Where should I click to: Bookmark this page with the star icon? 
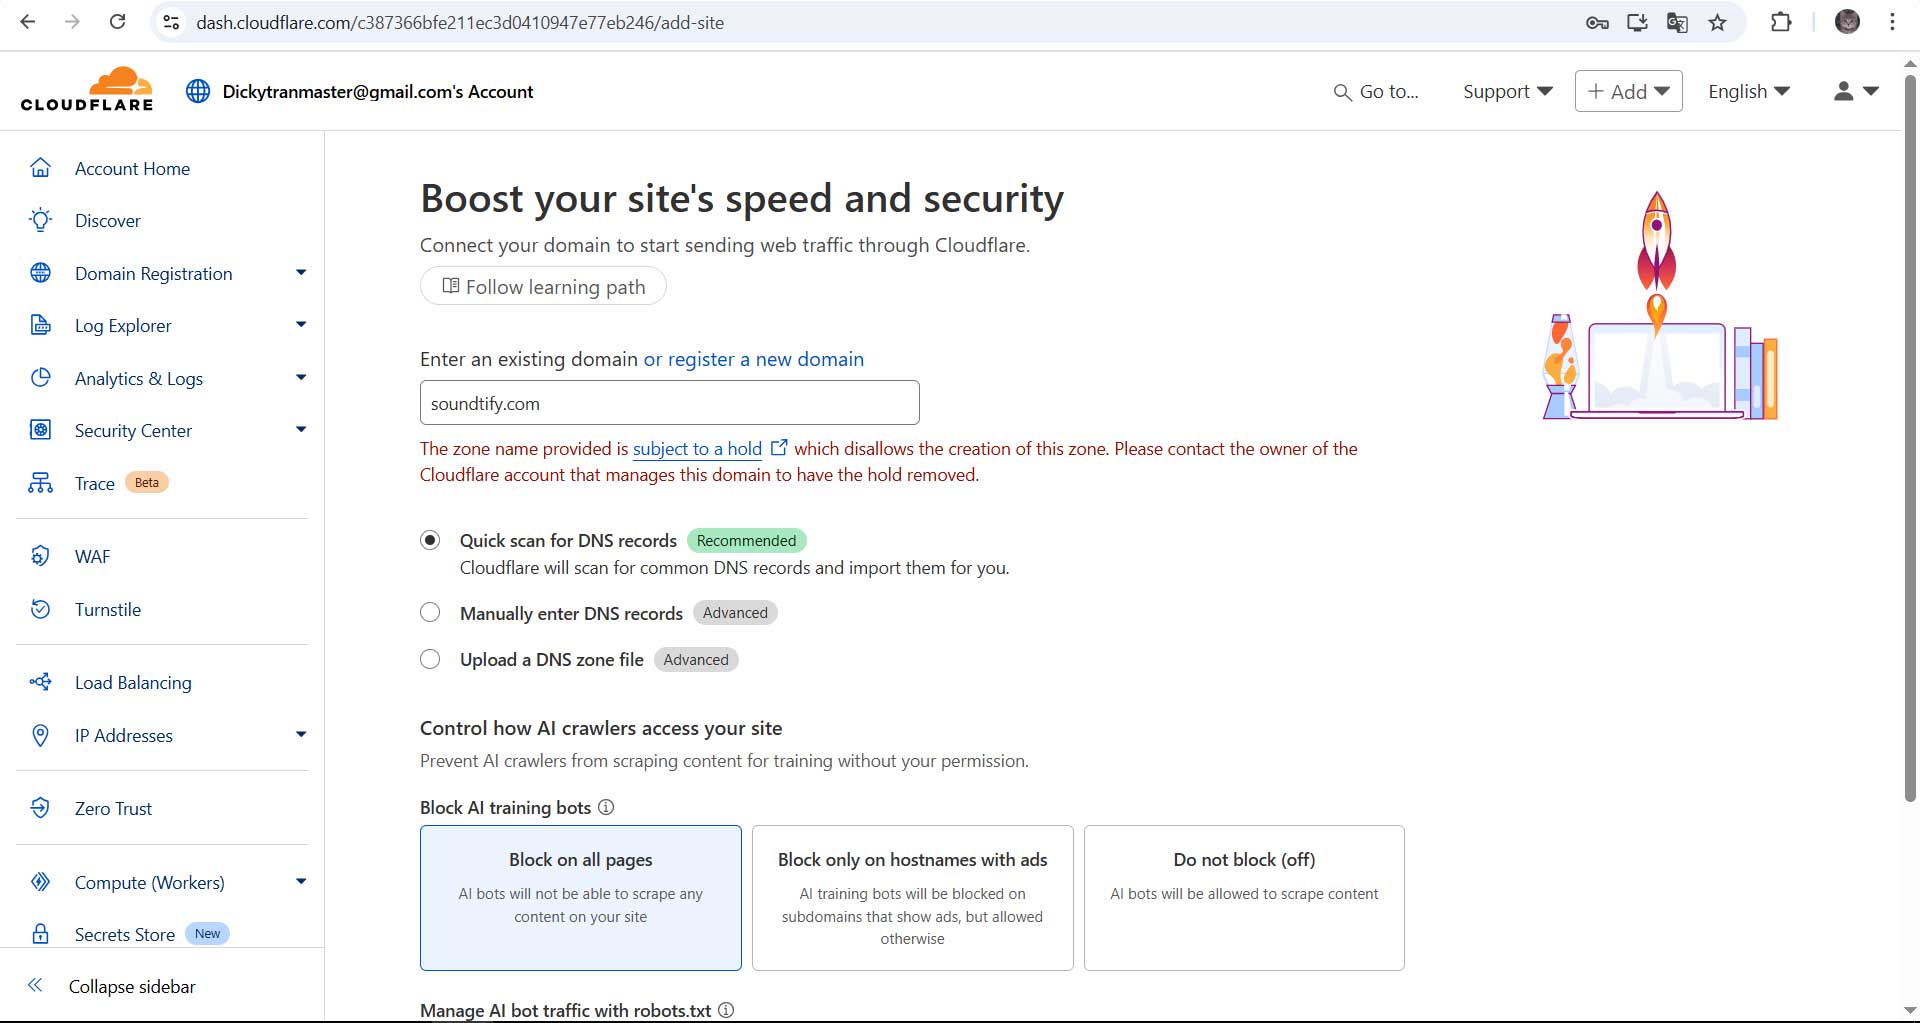pos(1717,22)
